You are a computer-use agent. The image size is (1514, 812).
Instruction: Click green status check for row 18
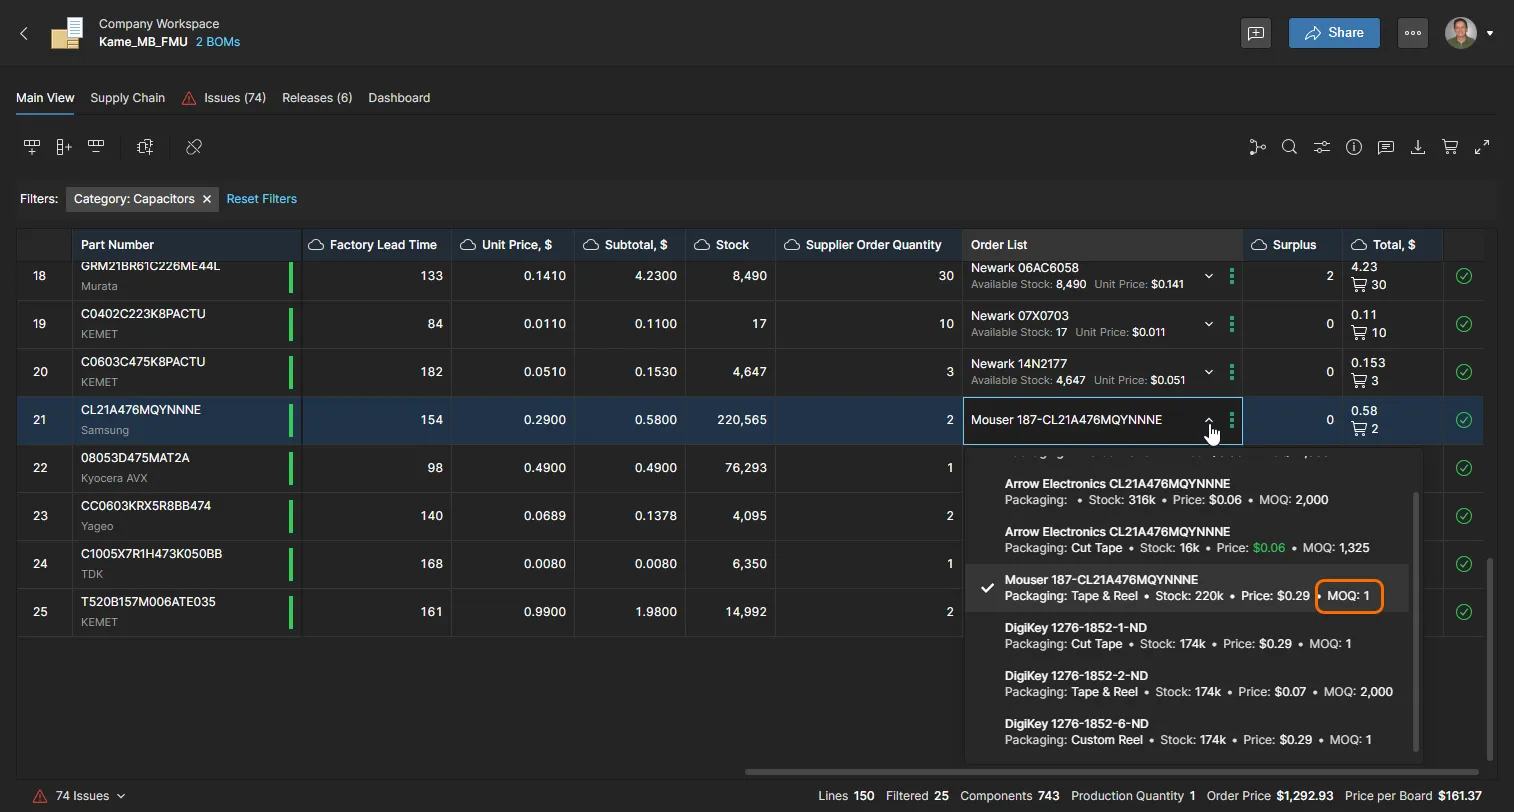[x=1463, y=276]
